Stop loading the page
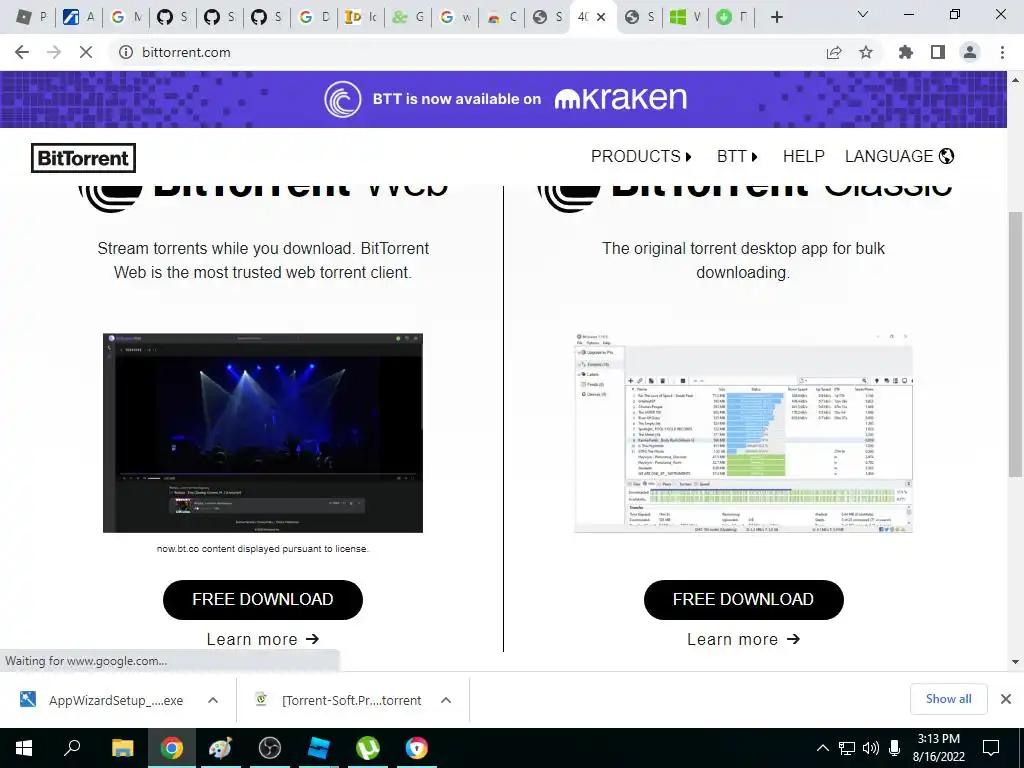The width and height of the screenshot is (1024, 768). [x=86, y=52]
